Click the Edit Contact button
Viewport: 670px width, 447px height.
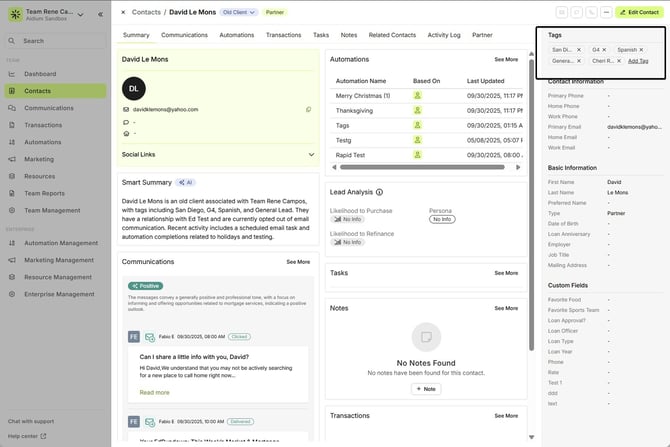[642, 12]
